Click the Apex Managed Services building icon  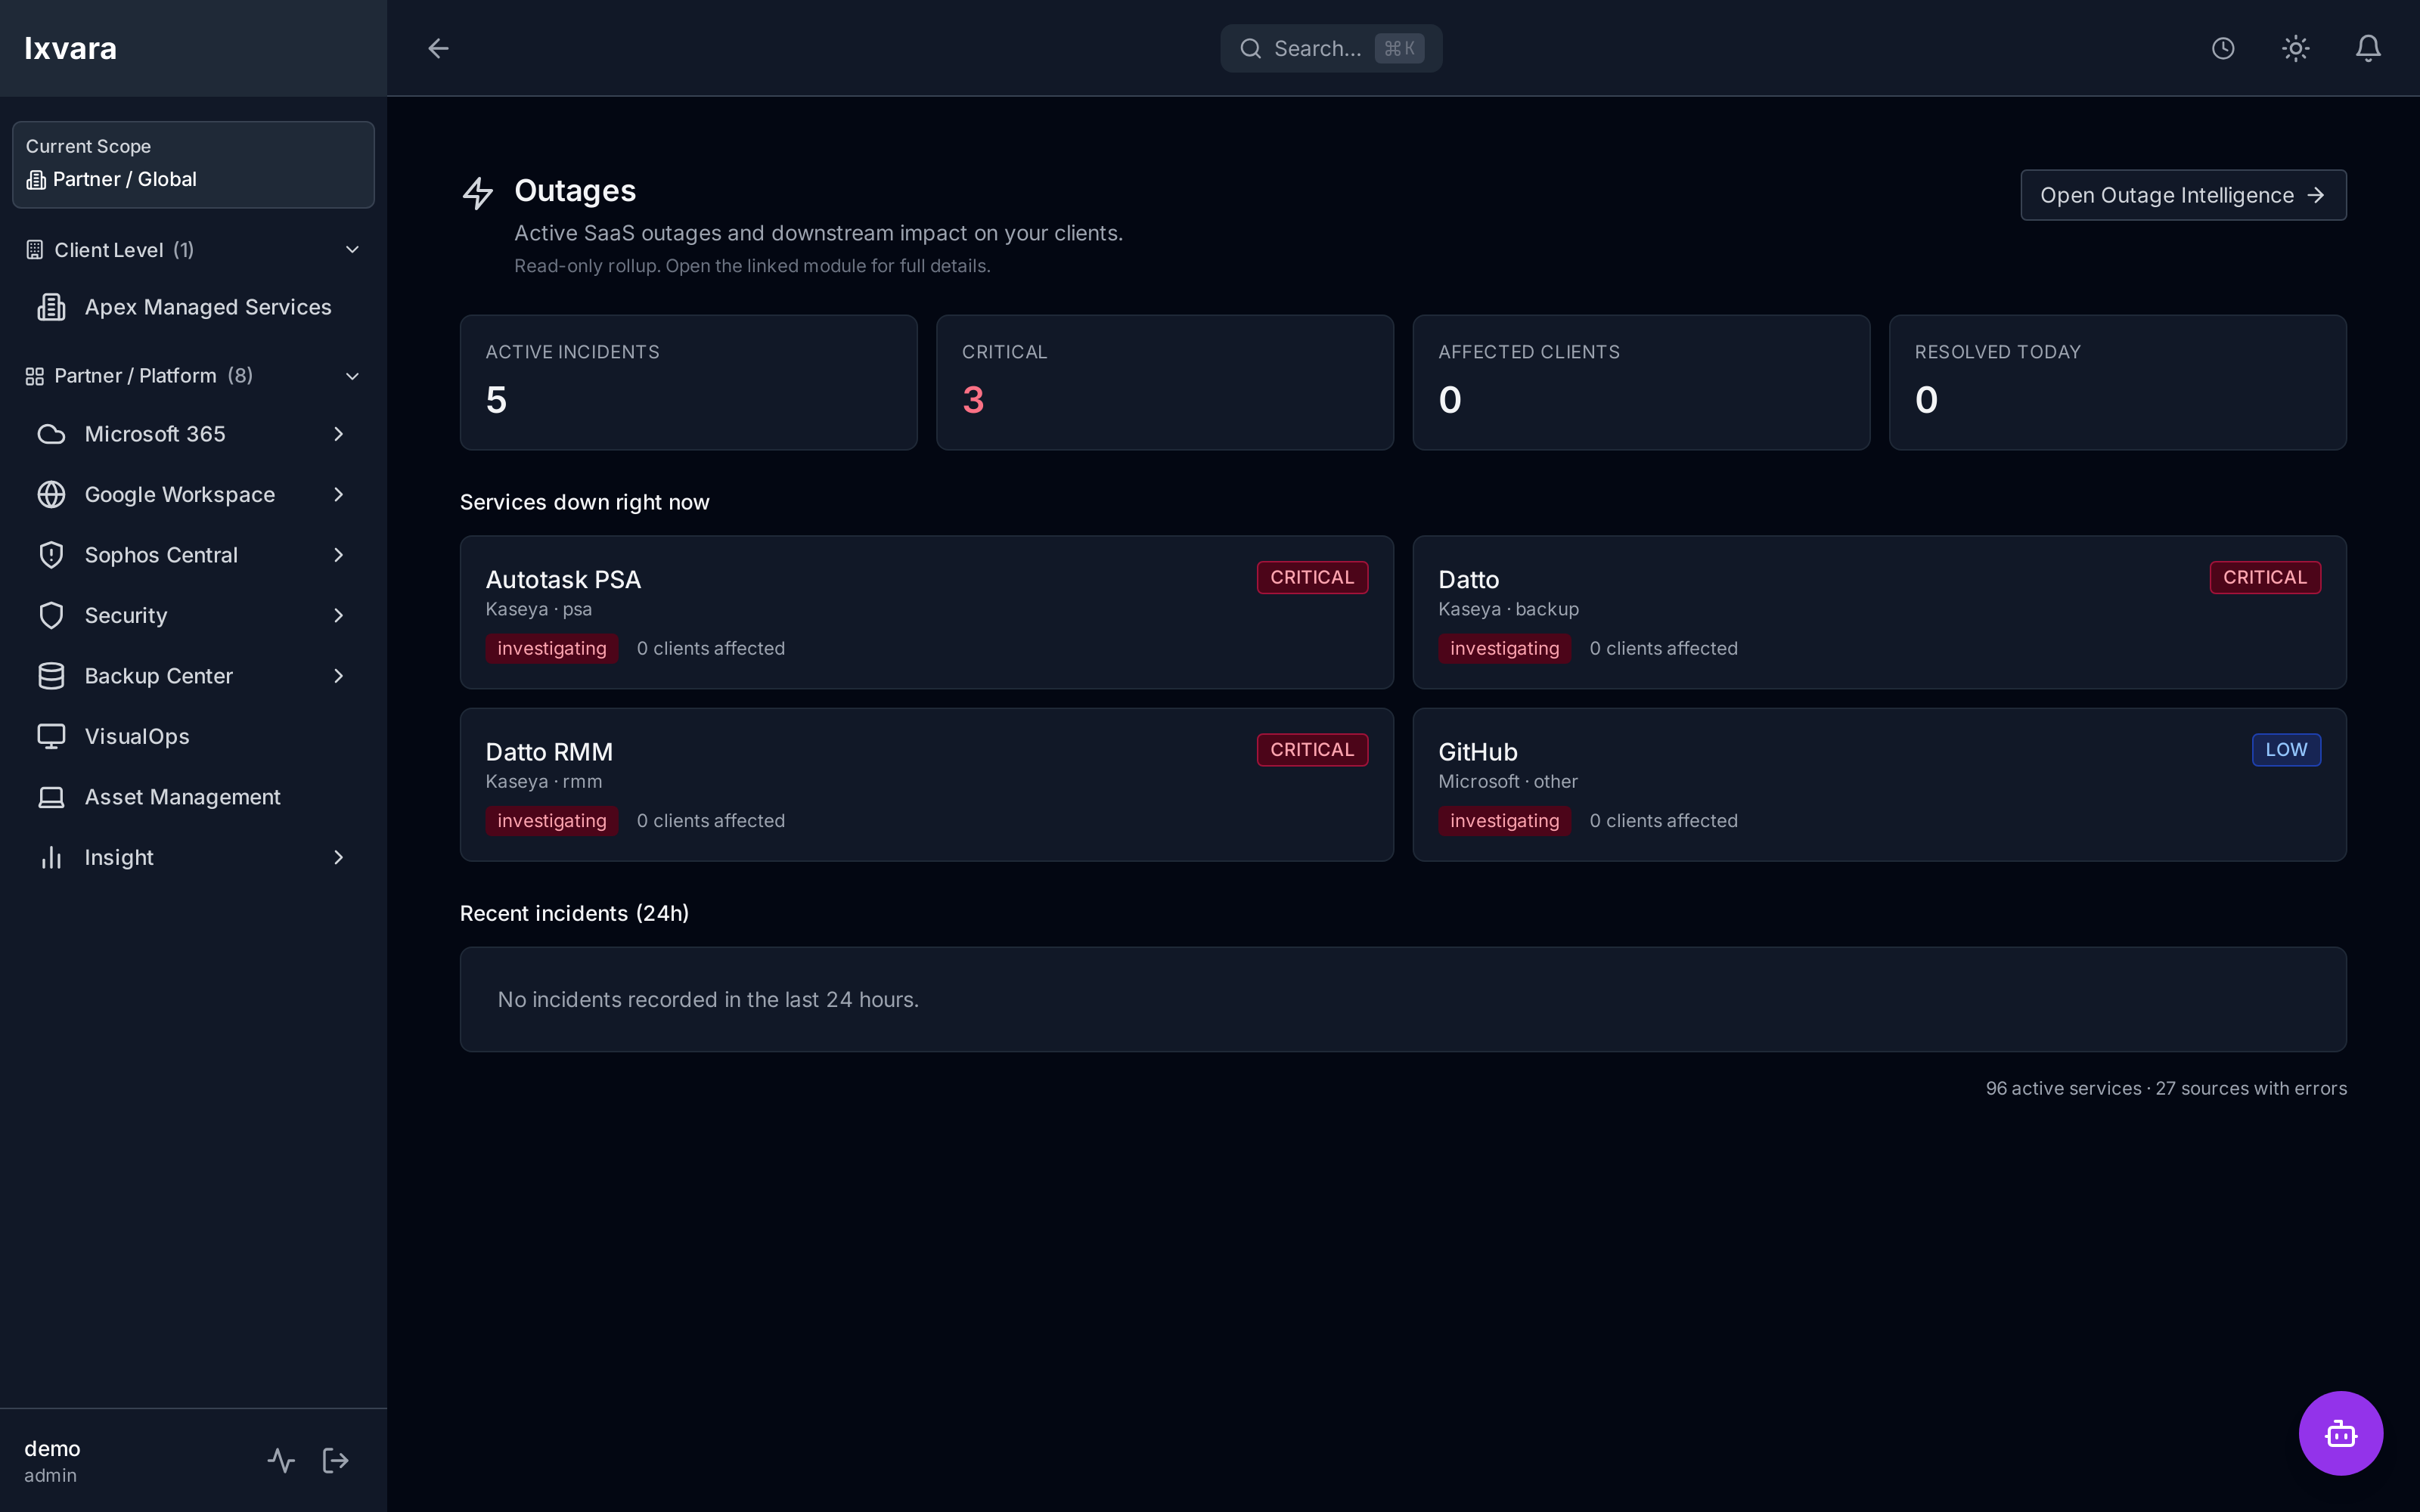point(51,307)
